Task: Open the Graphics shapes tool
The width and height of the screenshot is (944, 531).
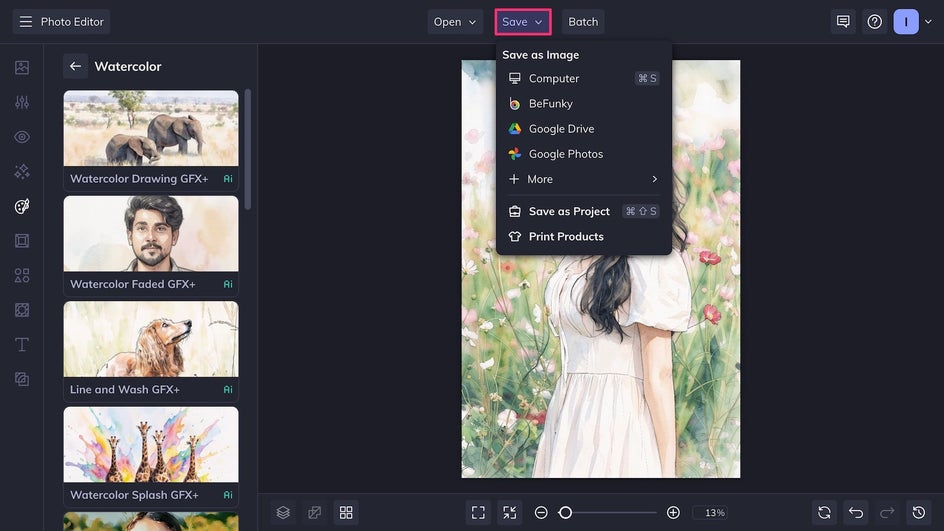Action: click(x=22, y=275)
